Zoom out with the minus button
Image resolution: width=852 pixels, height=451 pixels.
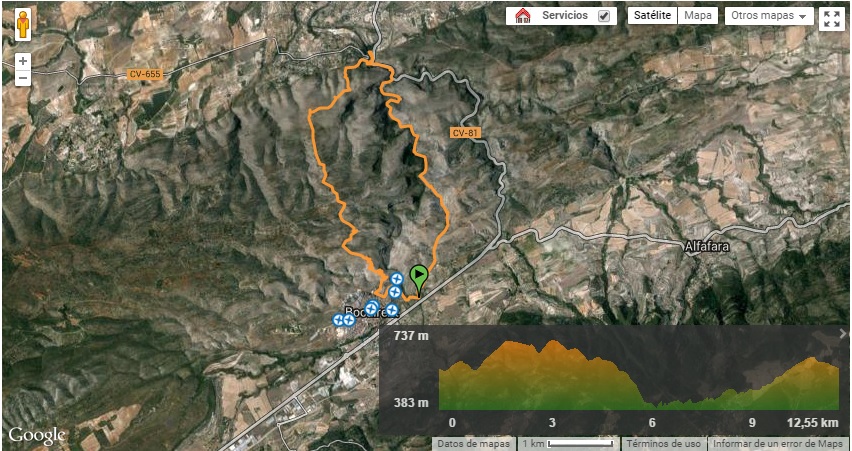pos(22,78)
